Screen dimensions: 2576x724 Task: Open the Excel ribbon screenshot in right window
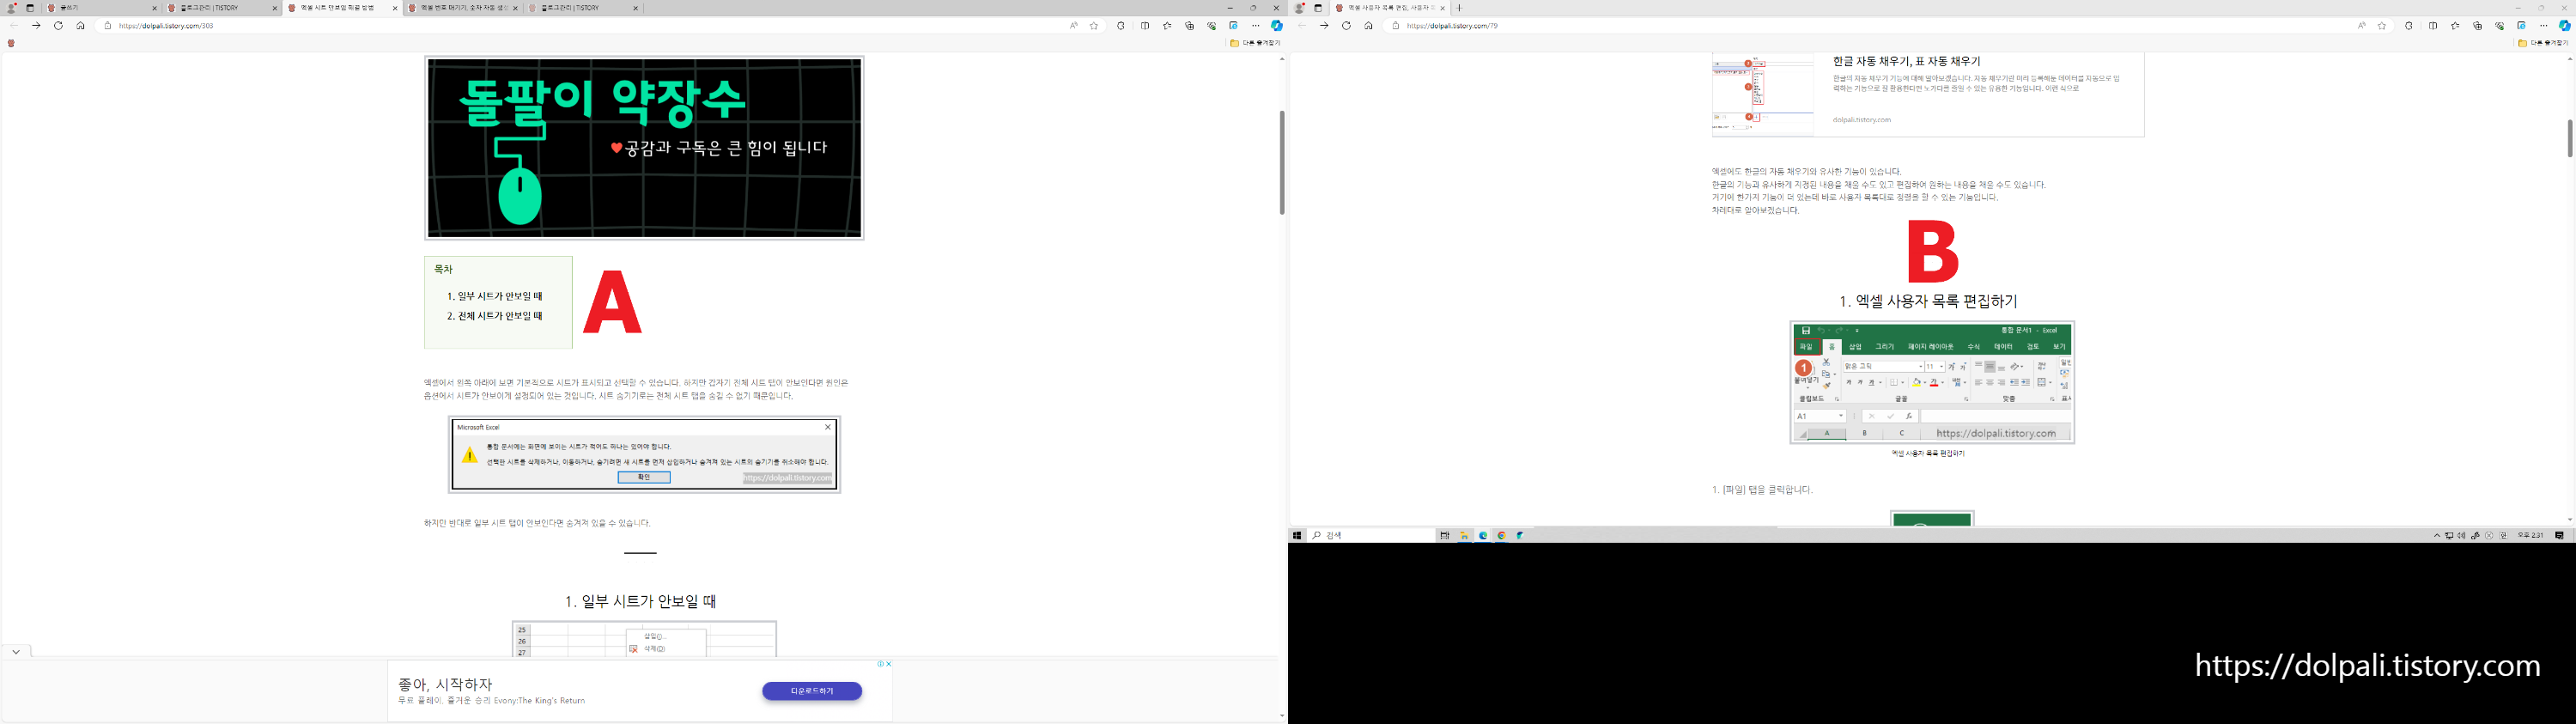(x=1932, y=382)
